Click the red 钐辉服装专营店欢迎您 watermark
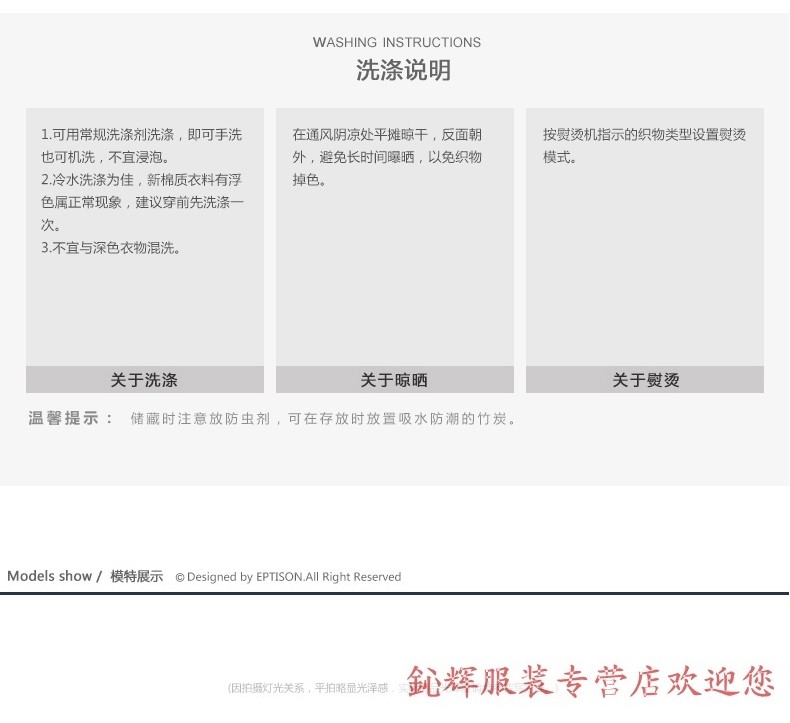 click(591, 682)
